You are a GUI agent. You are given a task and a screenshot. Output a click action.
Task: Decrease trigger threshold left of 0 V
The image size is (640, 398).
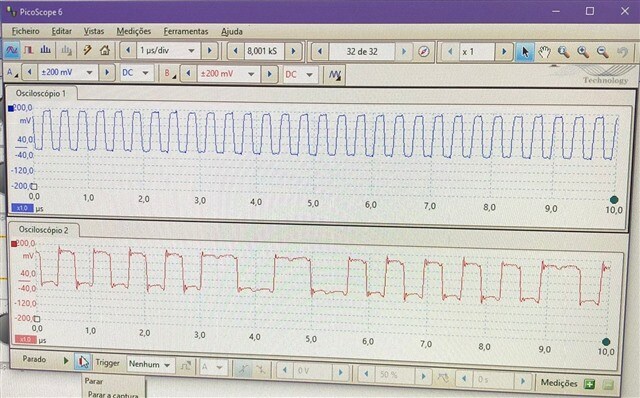coord(285,371)
